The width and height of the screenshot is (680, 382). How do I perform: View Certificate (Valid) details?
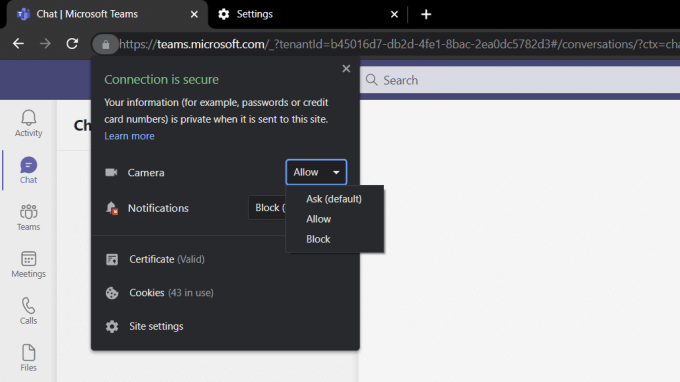(167, 259)
